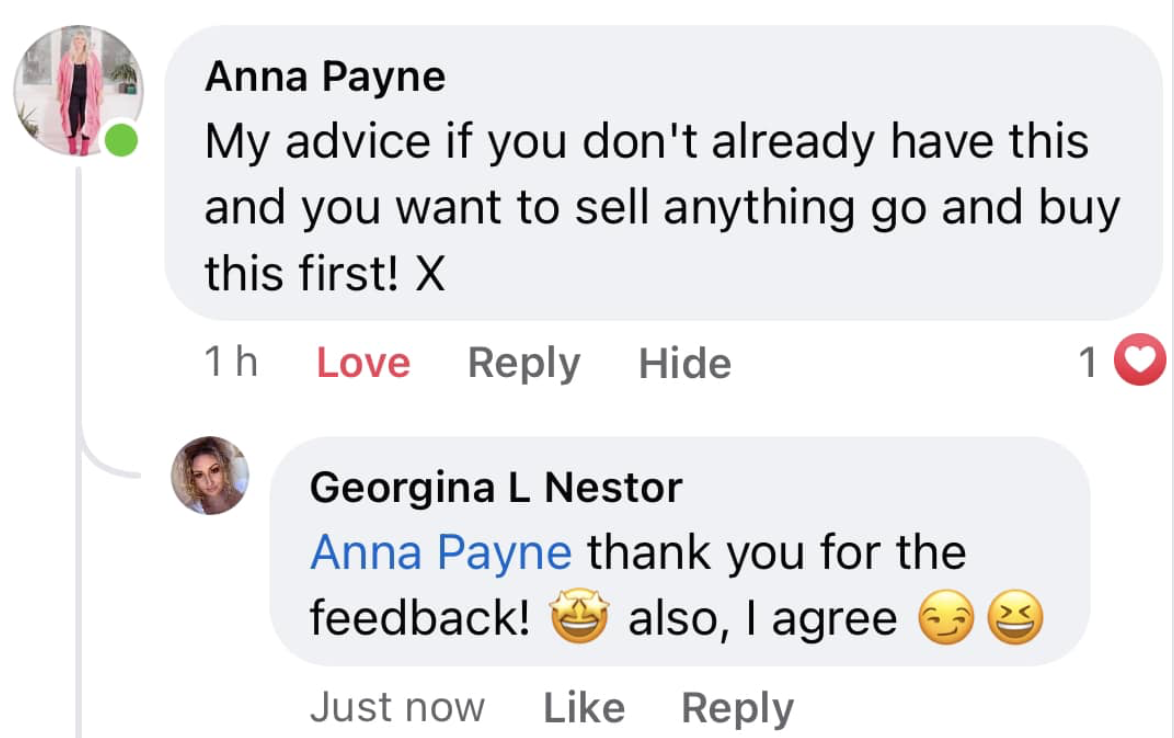Open Georgina L Nestor's profile photo
This screenshot has width=1174, height=738.
[210, 476]
